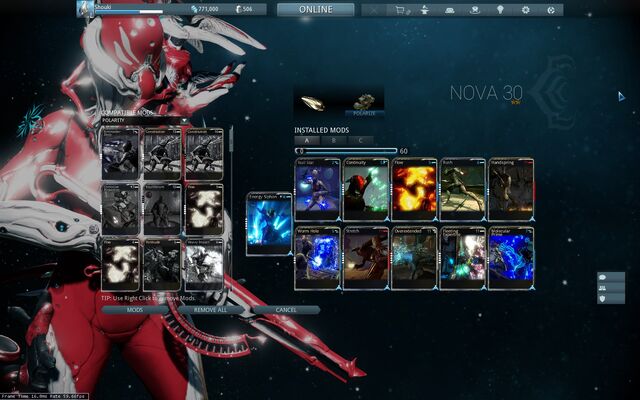Select the installed Molecular Prime mod

point(511,258)
